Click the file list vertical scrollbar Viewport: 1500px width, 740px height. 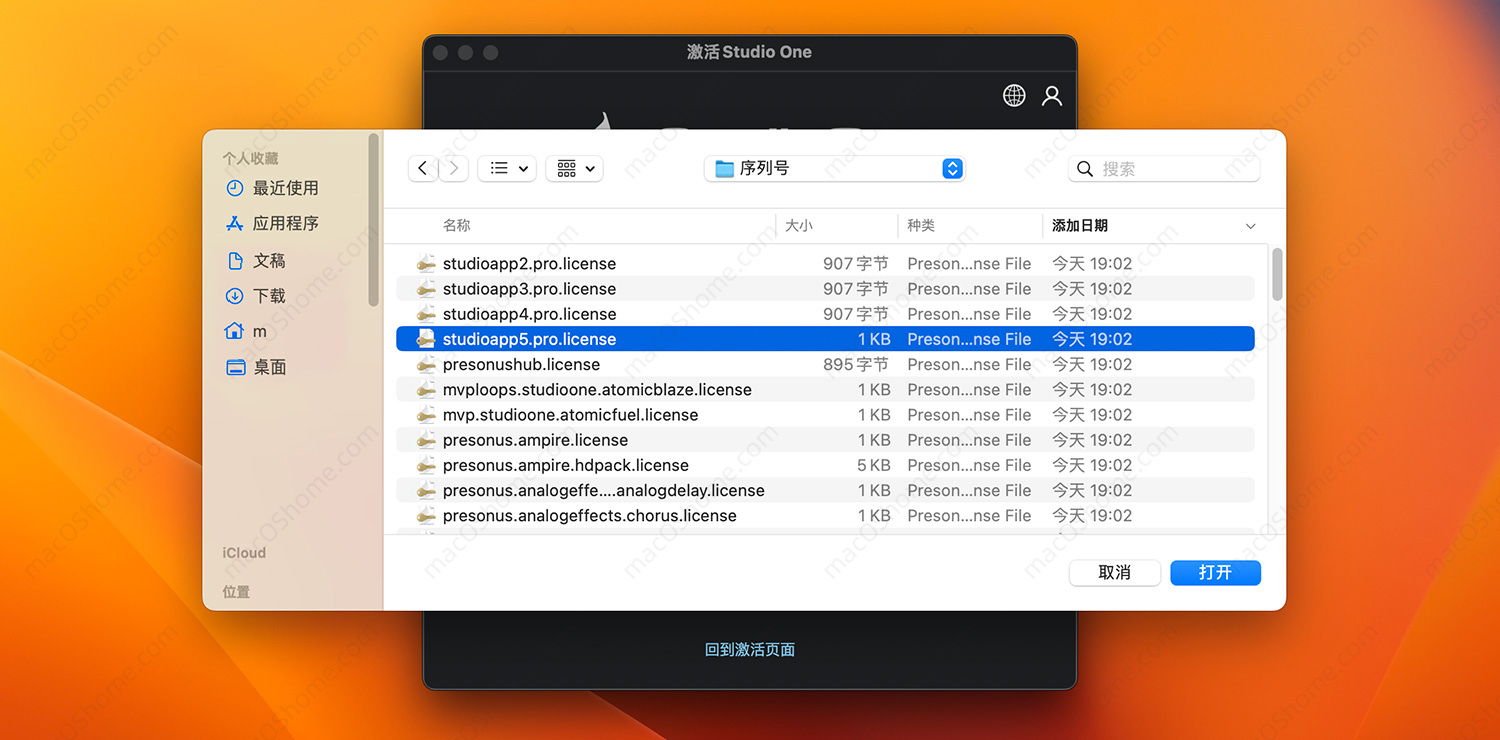[x=1277, y=274]
